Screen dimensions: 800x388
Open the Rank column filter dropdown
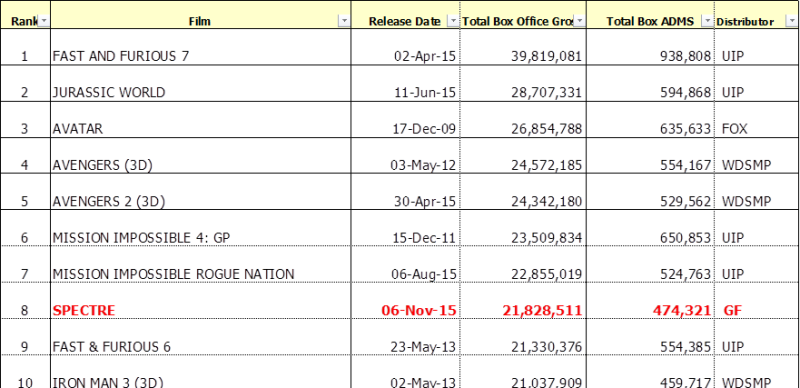44,21
